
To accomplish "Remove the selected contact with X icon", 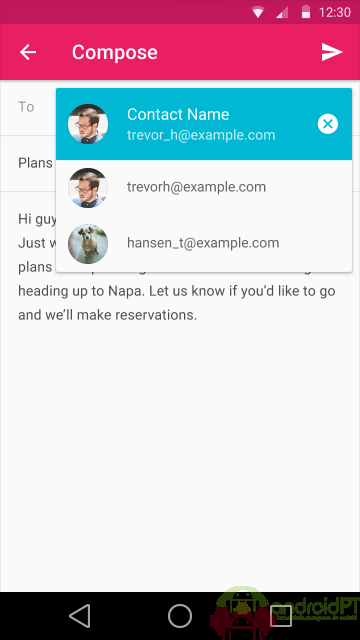I will pyautogui.click(x=328, y=124).
